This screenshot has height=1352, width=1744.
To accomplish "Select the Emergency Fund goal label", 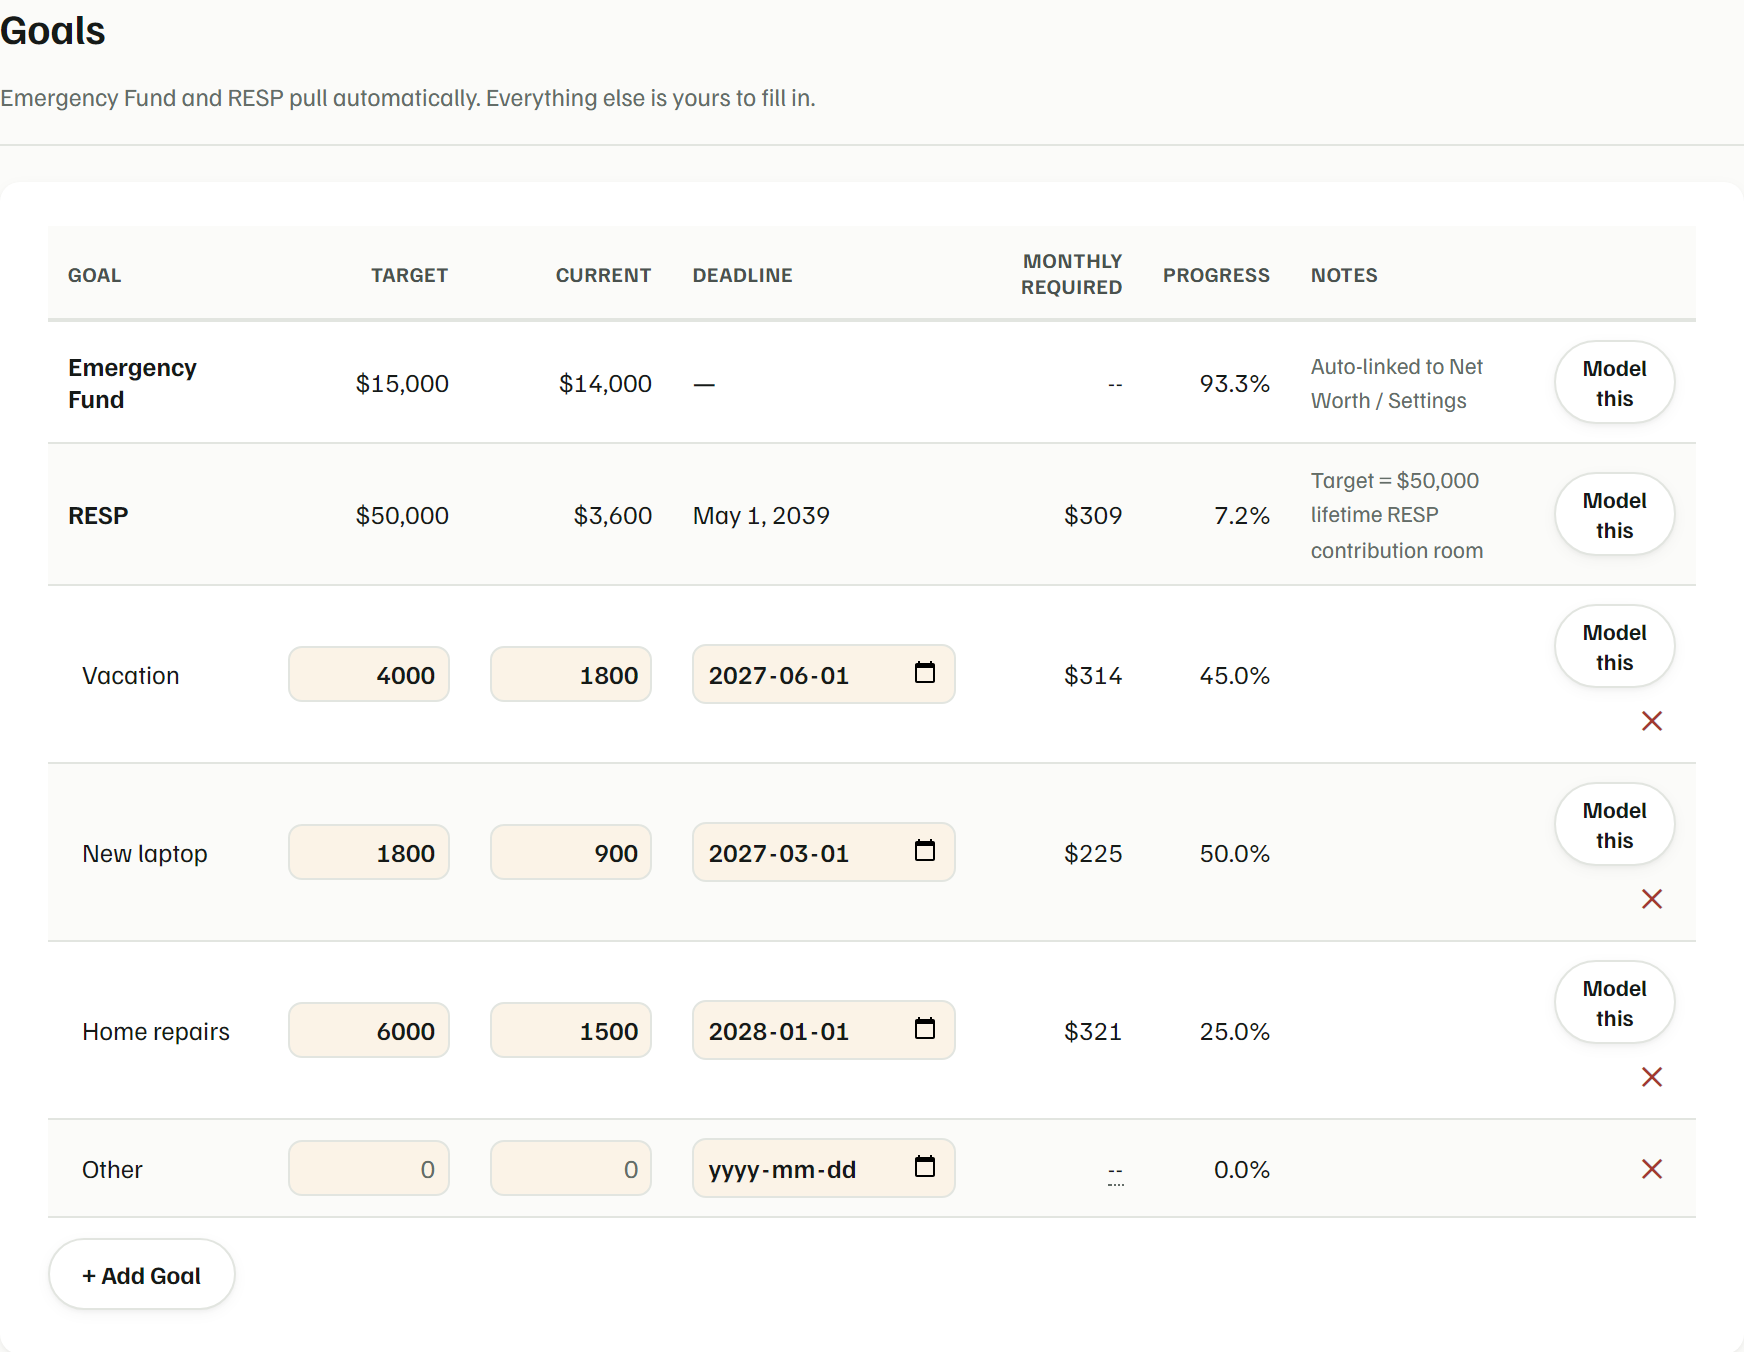I will [x=132, y=383].
